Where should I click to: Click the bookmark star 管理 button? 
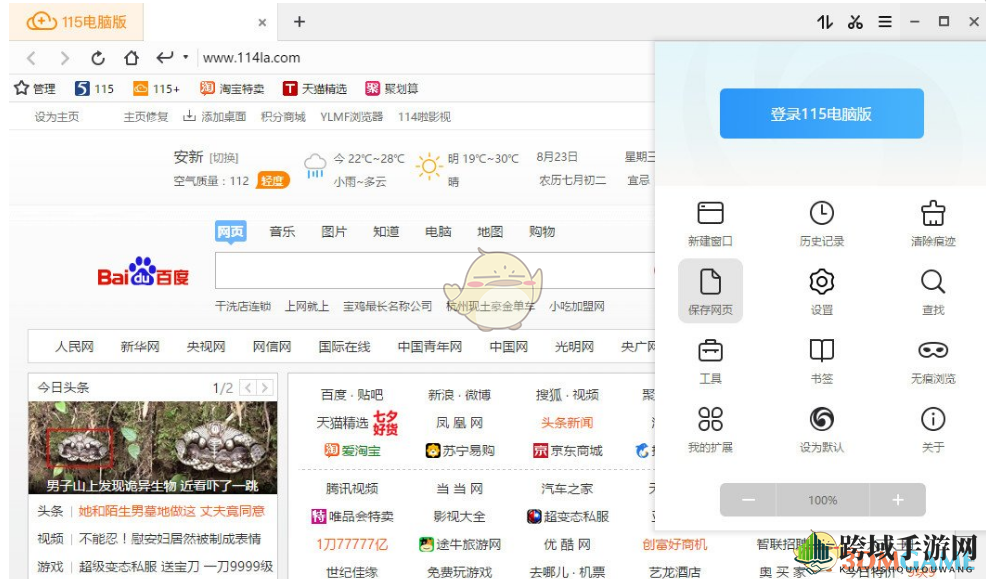coord(35,89)
